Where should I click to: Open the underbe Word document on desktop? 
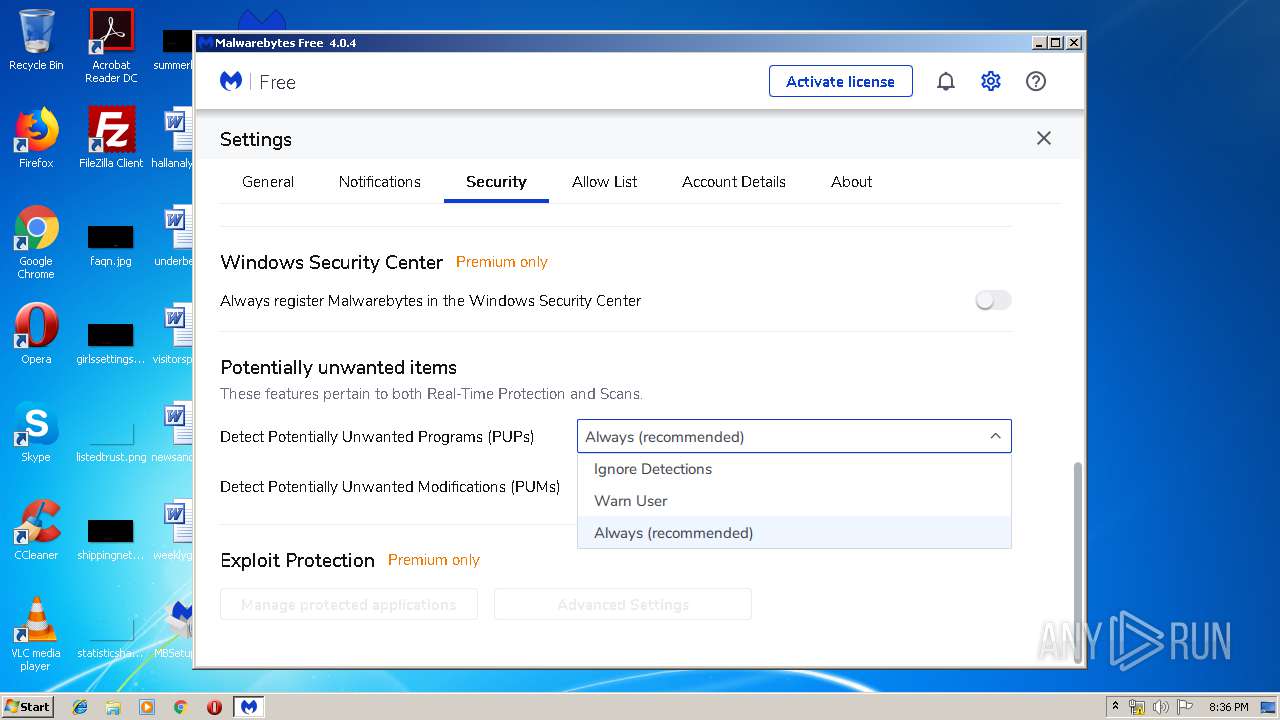(x=174, y=235)
